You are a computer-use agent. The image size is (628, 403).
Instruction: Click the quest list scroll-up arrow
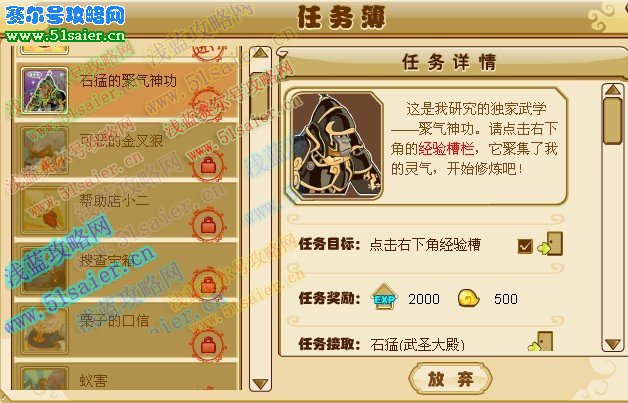260,52
